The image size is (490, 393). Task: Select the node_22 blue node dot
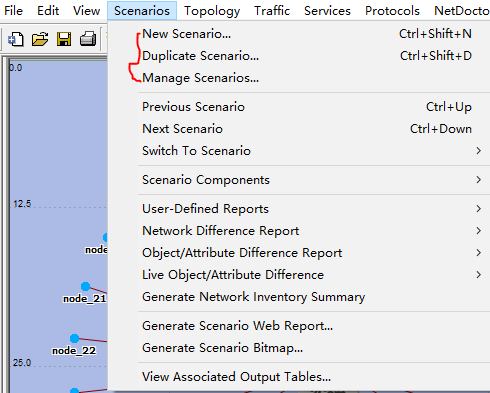74,338
